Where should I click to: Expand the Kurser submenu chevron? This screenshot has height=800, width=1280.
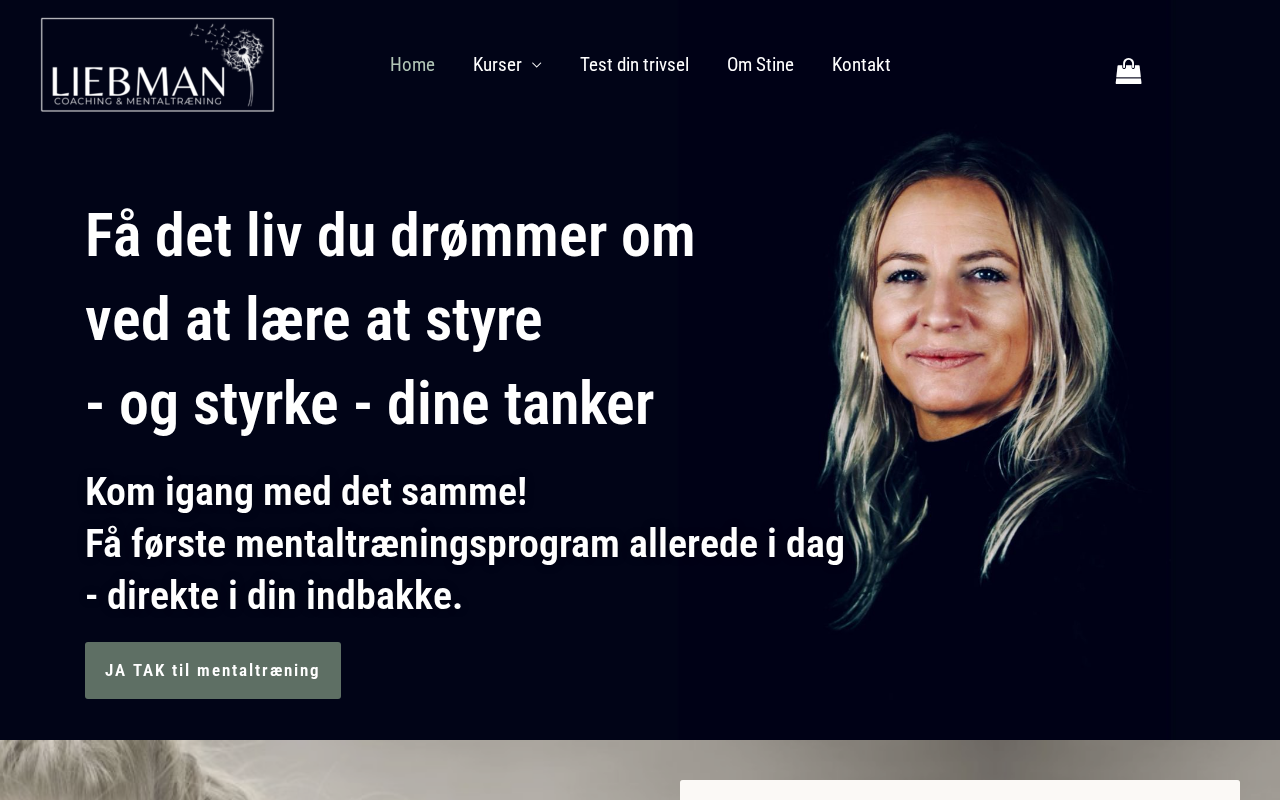(x=537, y=65)
